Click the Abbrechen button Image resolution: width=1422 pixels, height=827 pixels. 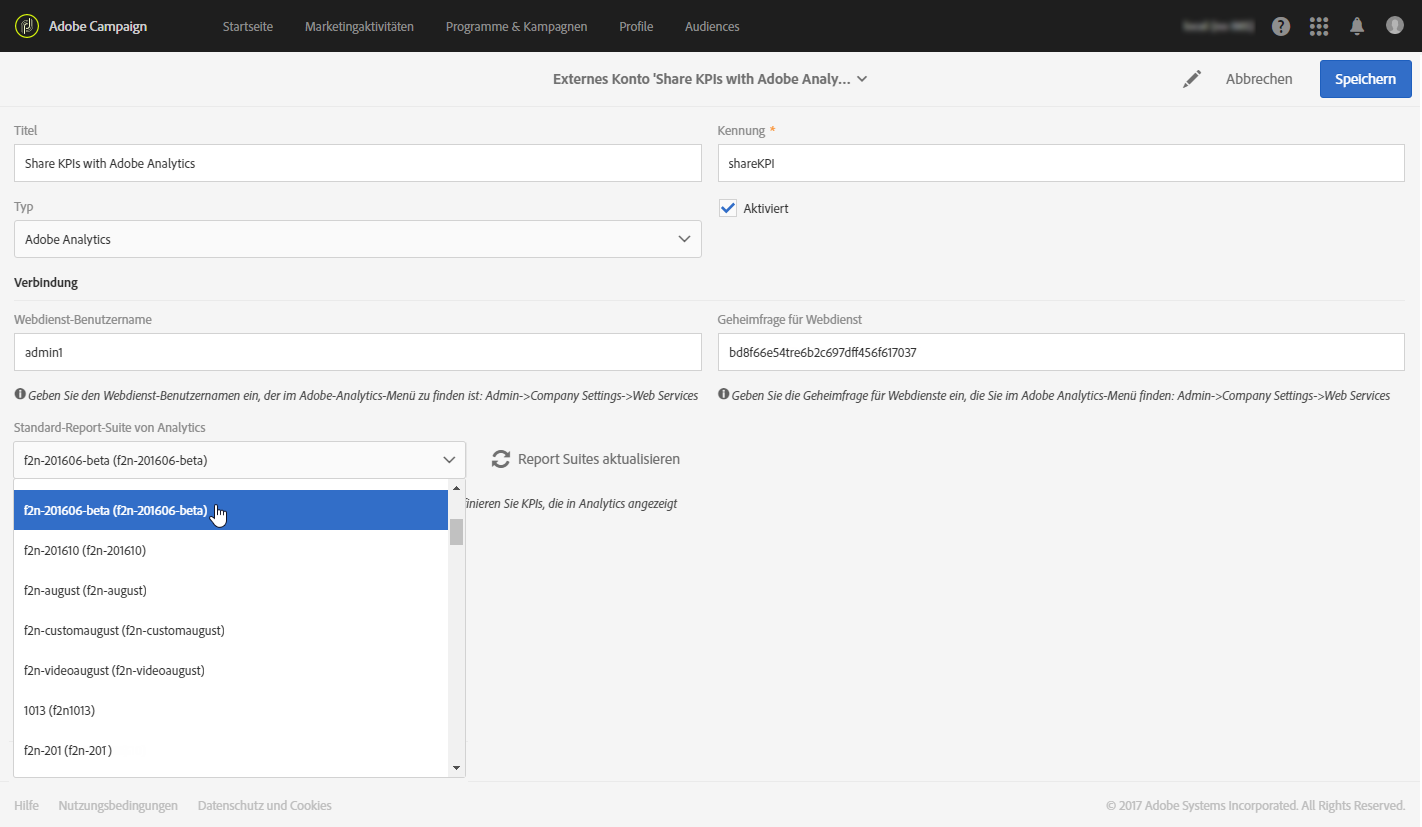pyautogui.click(x=1259, y=79)
